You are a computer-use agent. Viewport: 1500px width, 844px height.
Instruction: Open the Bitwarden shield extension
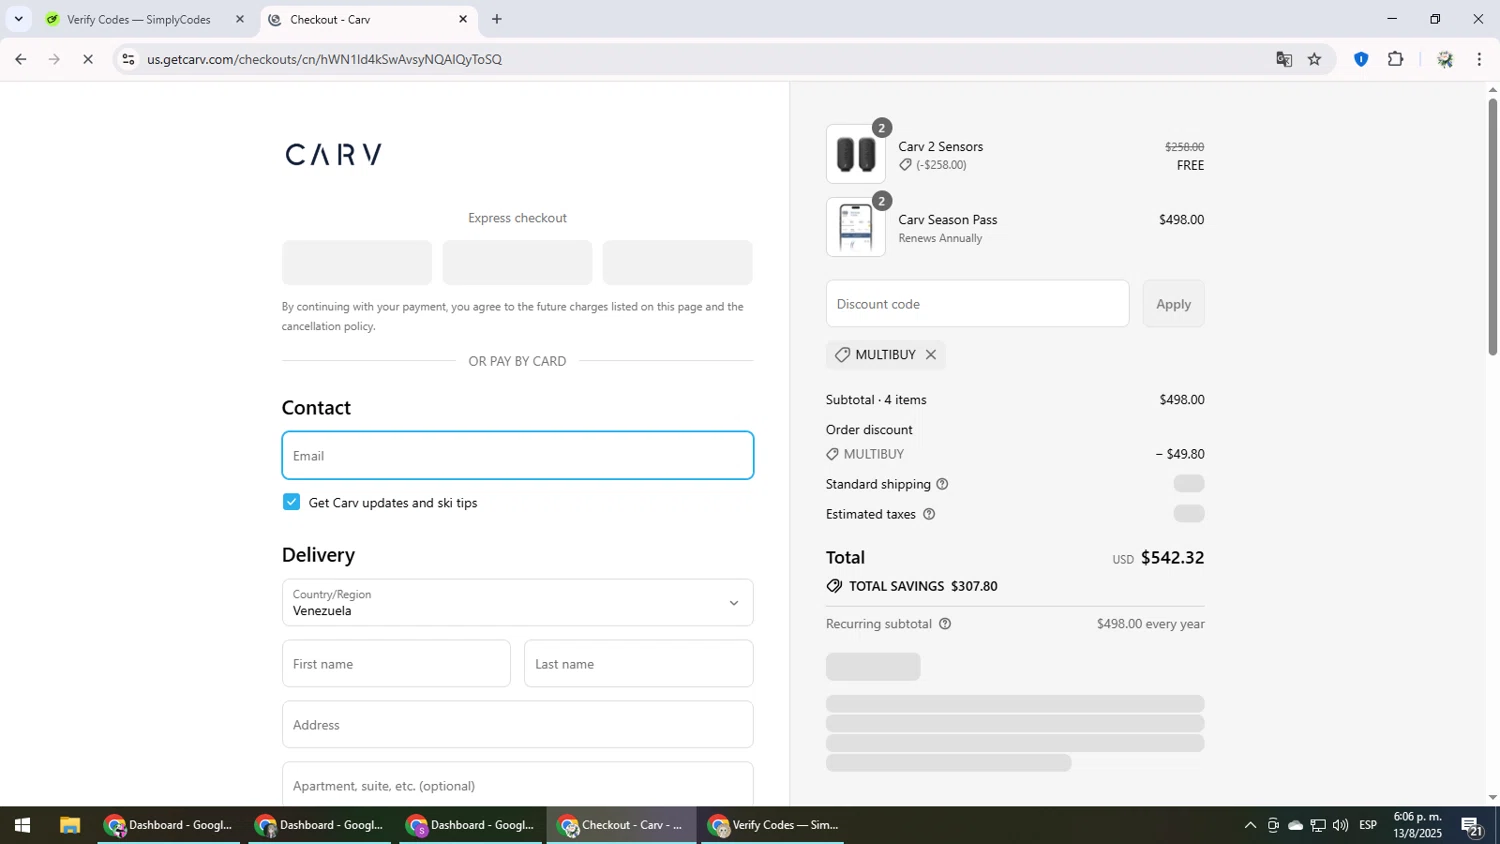pyautogui.click(x=1361, y=59)
